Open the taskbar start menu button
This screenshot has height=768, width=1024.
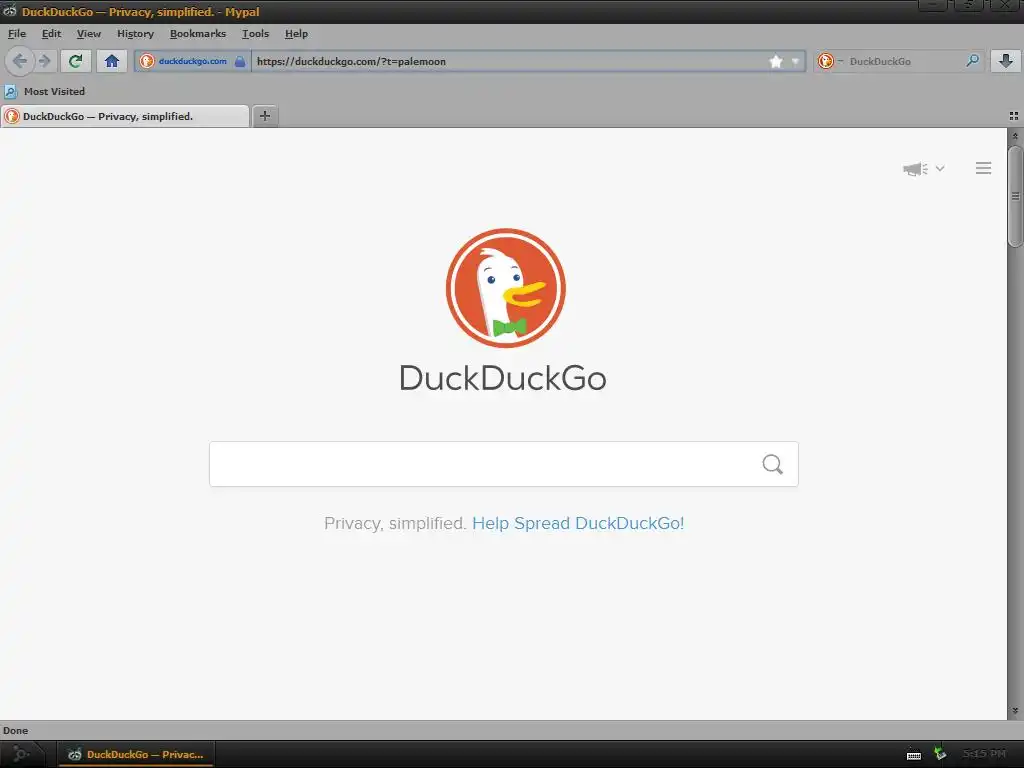[22, 754]
